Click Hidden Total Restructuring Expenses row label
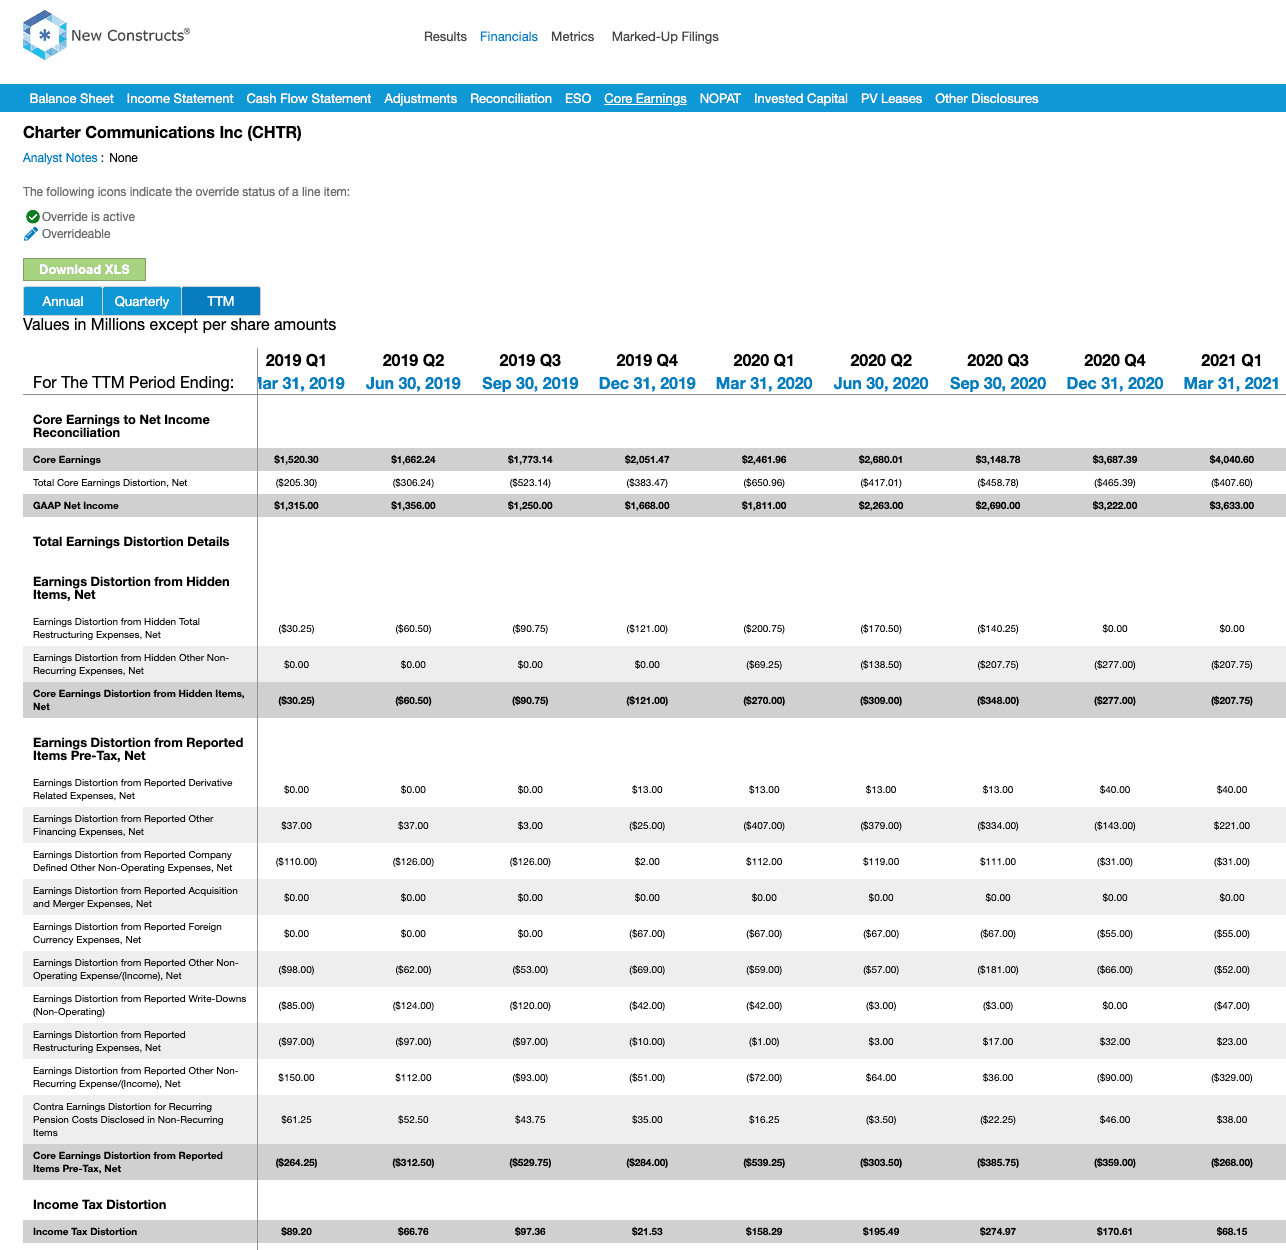1286x1250 pixels. [116, 628]
